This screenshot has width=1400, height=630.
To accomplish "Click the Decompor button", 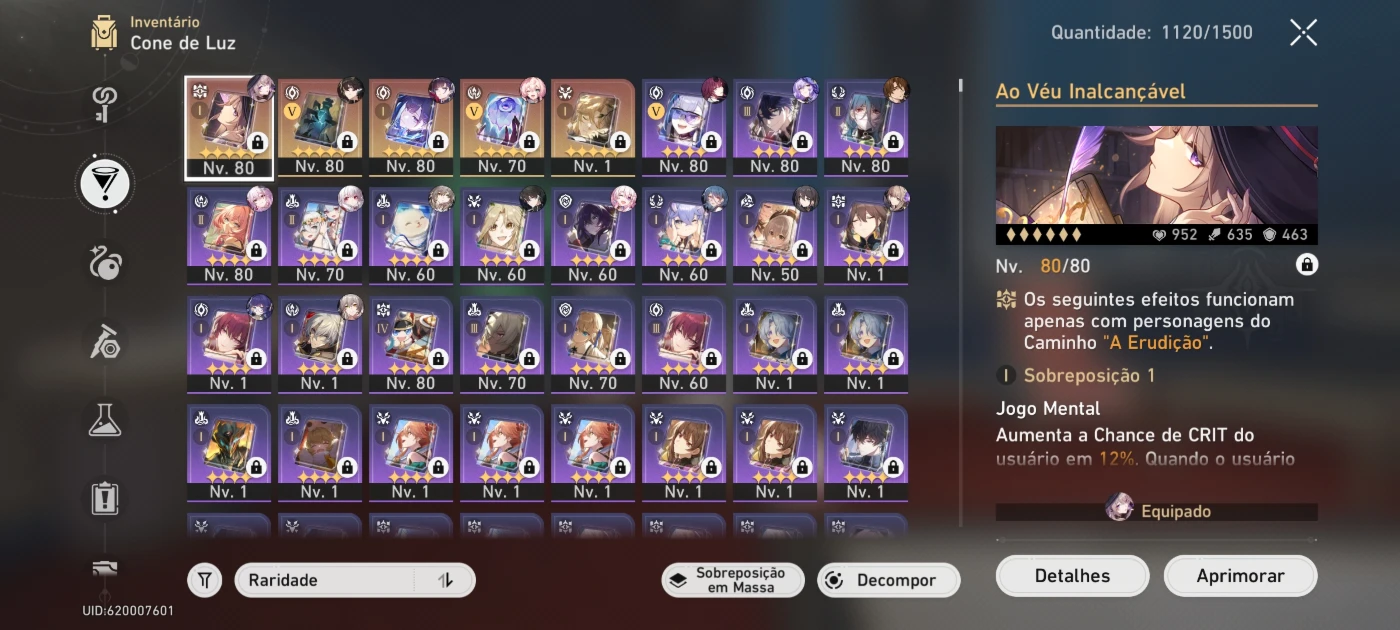I will (888, 580).
